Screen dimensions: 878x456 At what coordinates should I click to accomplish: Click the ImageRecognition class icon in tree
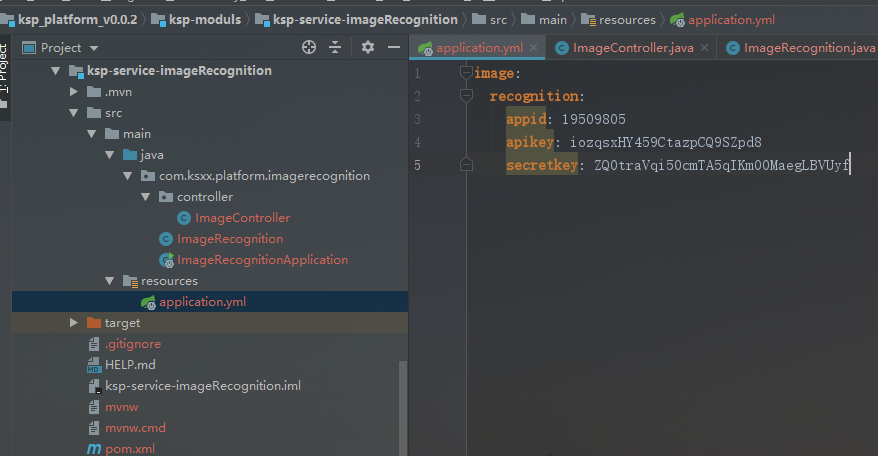[166, 239]
